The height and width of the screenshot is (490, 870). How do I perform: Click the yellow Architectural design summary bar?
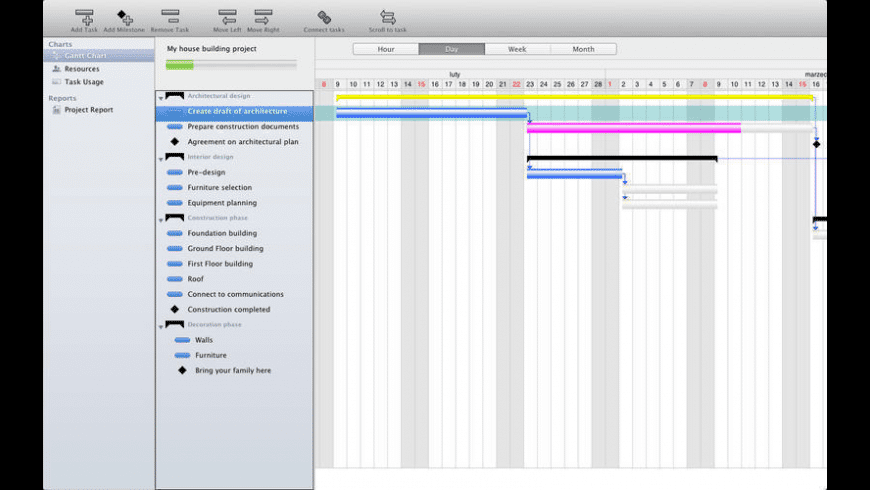[575, 97]
